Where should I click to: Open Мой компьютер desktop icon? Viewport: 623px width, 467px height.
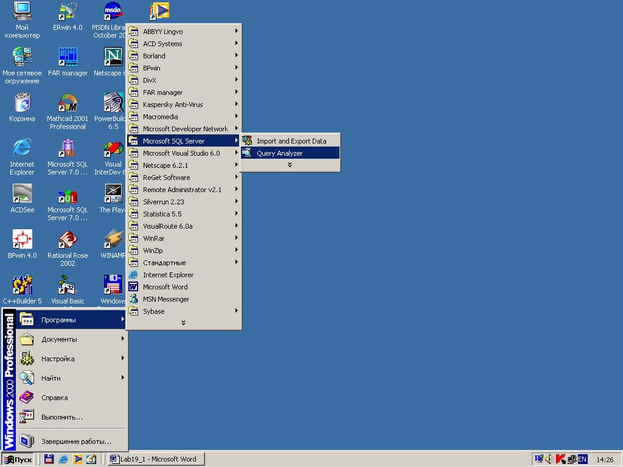tap(22, 13)
